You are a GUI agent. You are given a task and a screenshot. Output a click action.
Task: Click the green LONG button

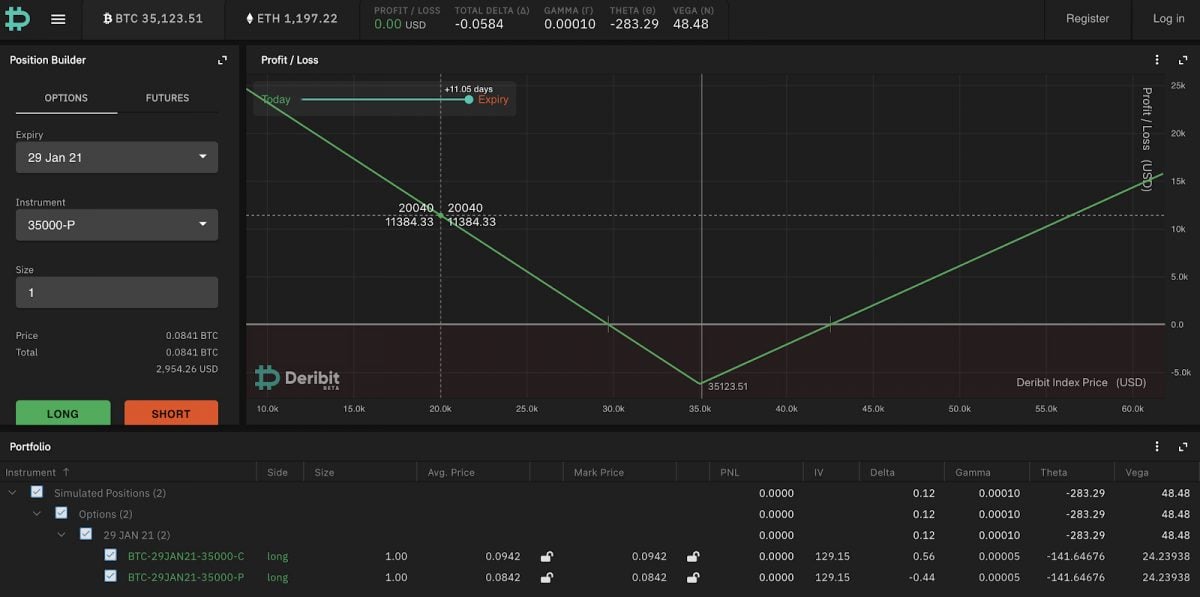tap(62, 413)
